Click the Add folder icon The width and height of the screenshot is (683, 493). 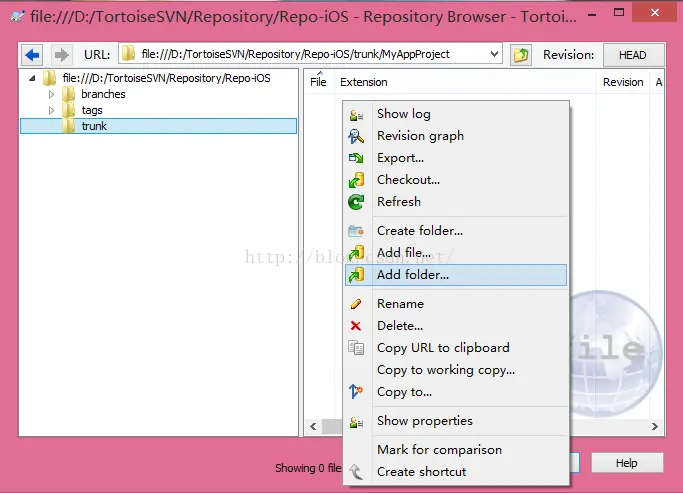[356, 275]
